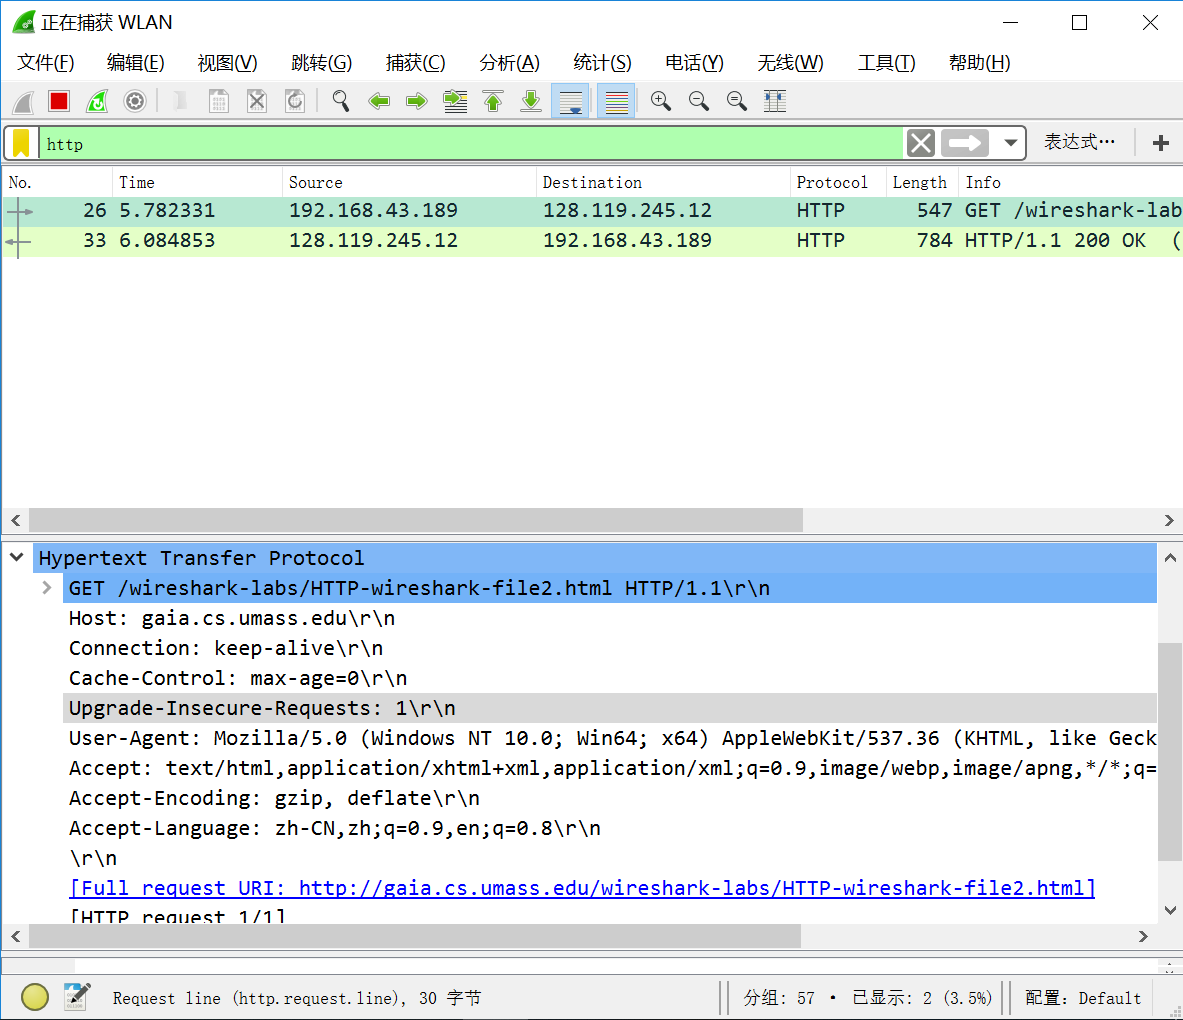Open the capture options gear
Screen dimensions: 1183x1020
tap(135, 101)
